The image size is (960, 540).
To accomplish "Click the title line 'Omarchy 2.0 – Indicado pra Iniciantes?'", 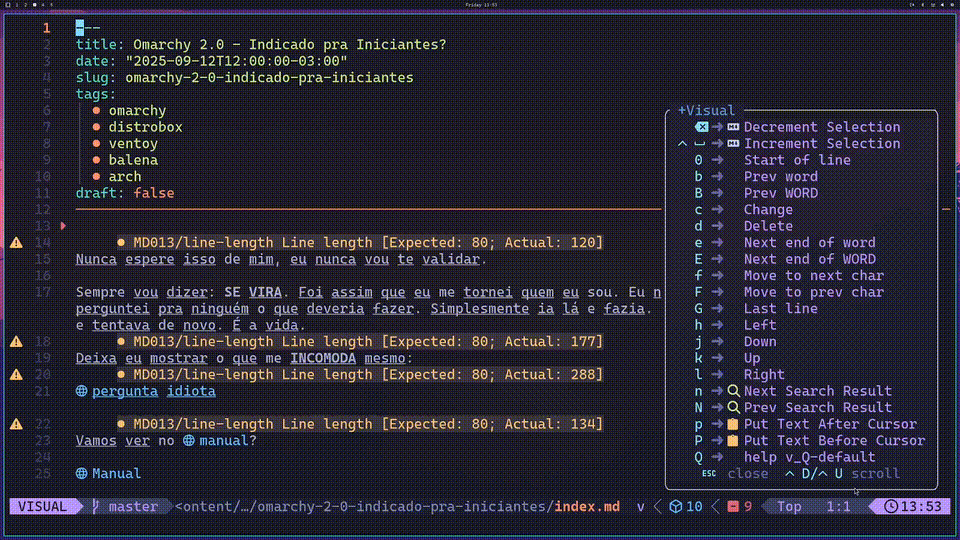I will [x=290, y=45].
